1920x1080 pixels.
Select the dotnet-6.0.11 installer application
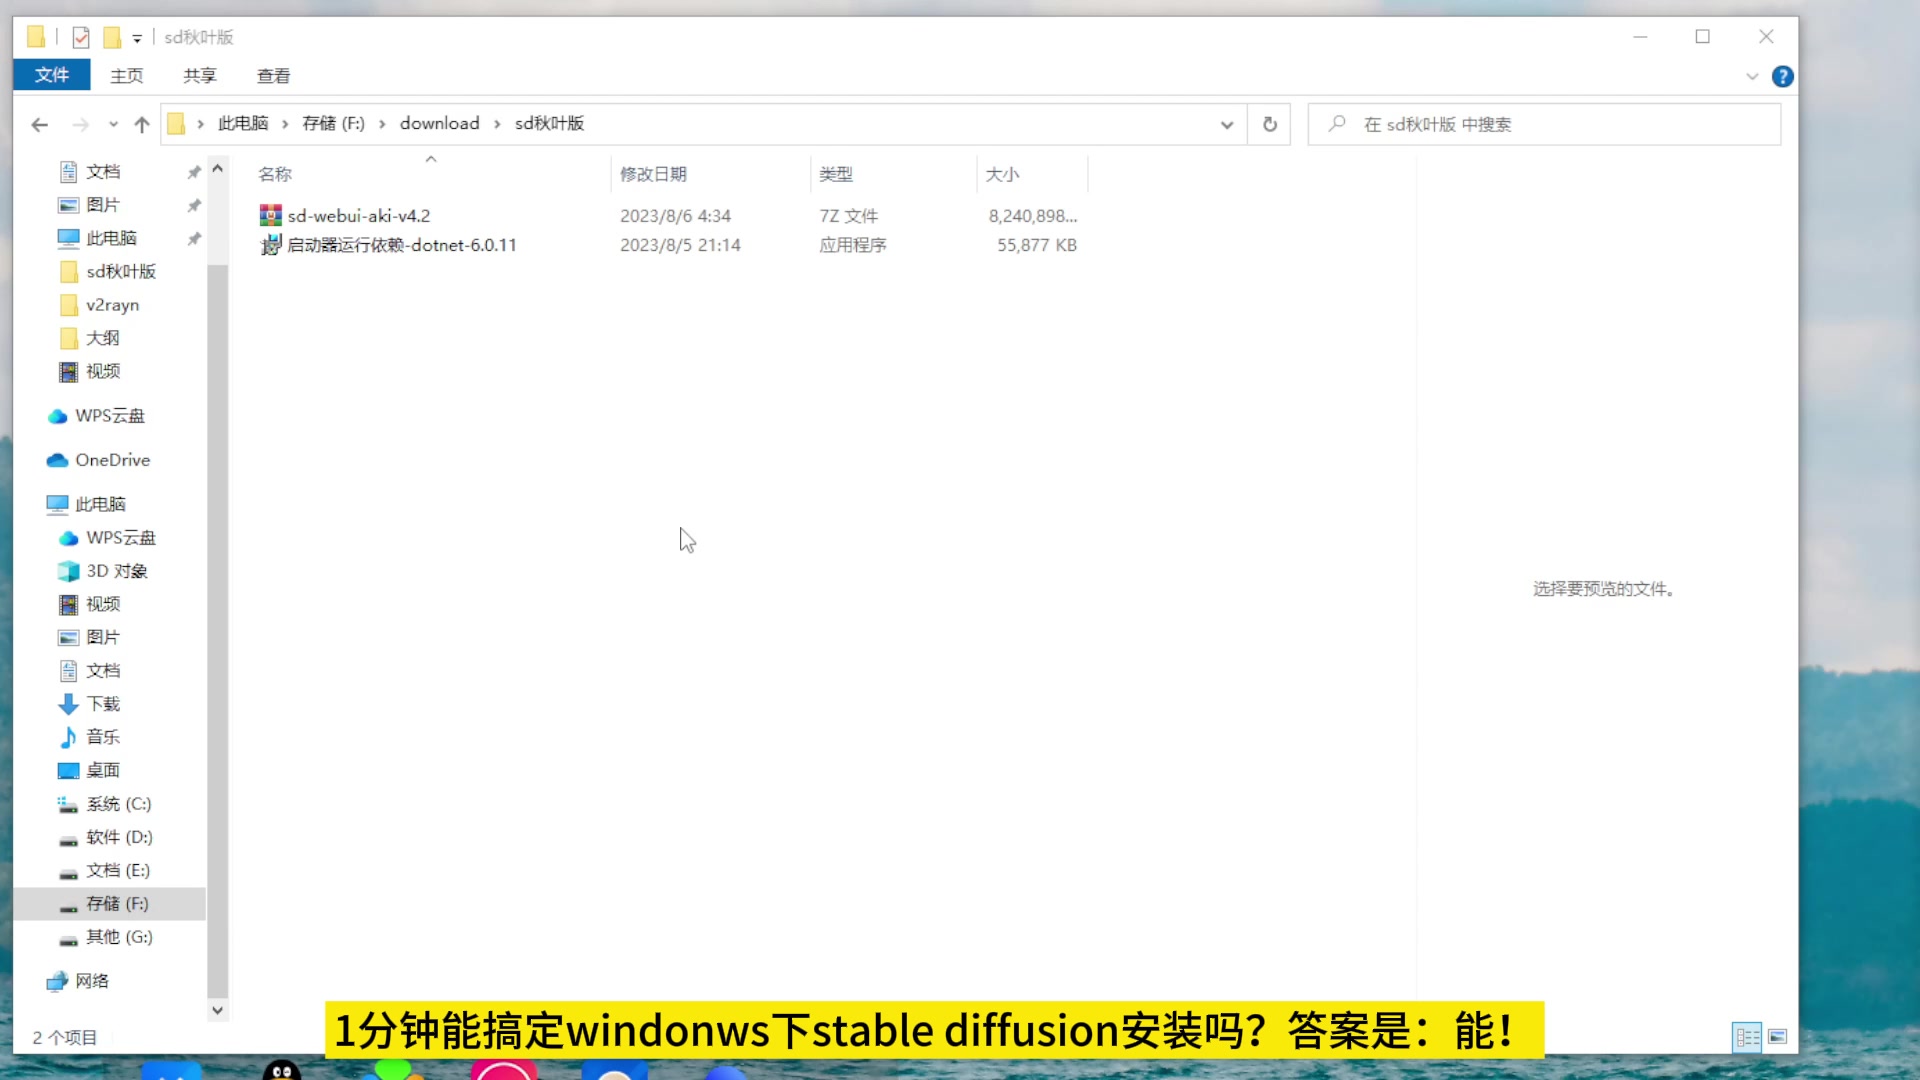pos(401,245)
